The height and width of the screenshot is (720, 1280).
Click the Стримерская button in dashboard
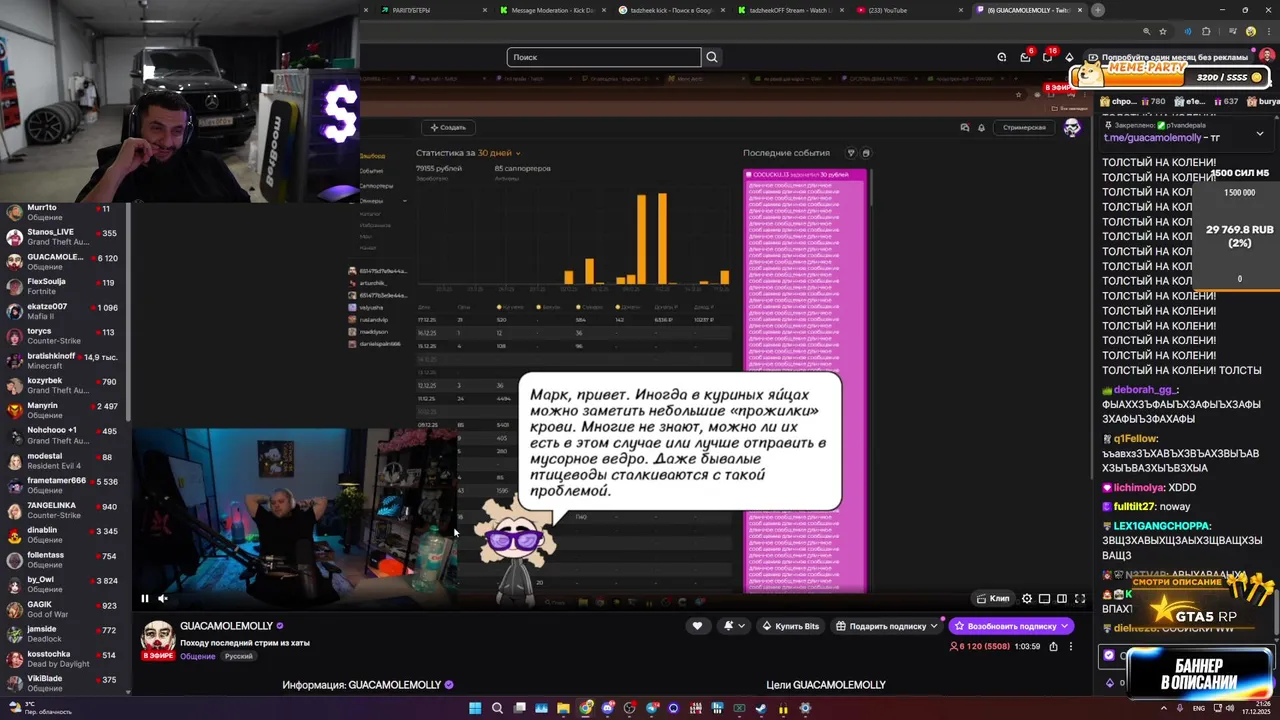click(1024, 127)
